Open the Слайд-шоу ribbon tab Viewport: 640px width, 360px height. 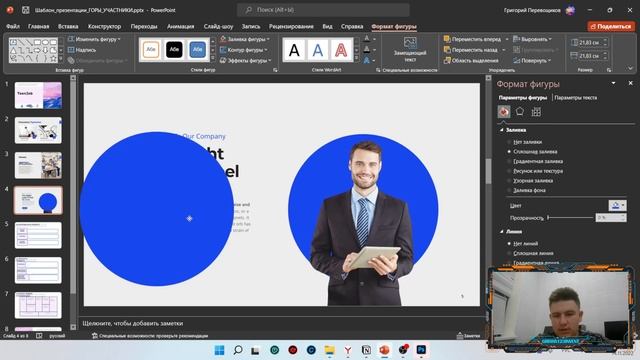tap(218, 26)
